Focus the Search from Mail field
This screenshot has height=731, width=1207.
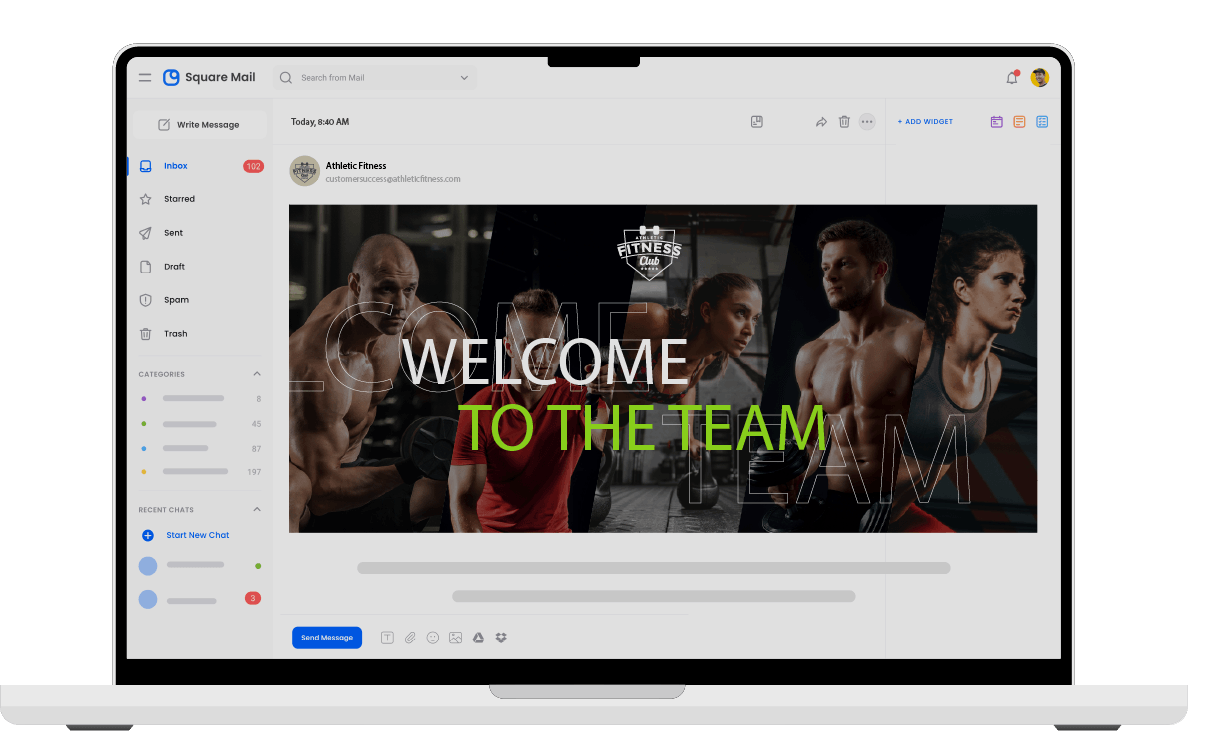pos(375,78)
